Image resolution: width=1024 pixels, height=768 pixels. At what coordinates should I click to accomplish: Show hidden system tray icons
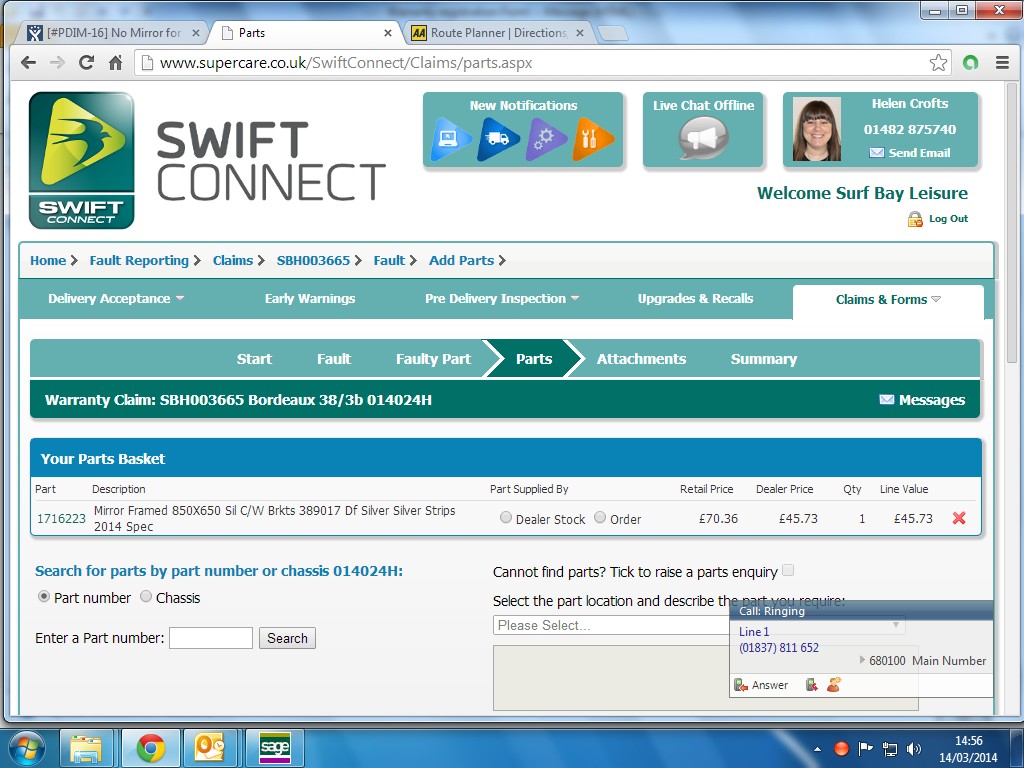[817, 750]
